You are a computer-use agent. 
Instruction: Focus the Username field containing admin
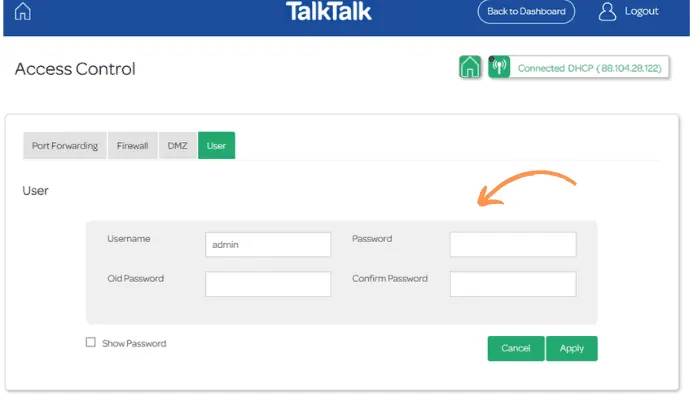[x=268, y=244]
